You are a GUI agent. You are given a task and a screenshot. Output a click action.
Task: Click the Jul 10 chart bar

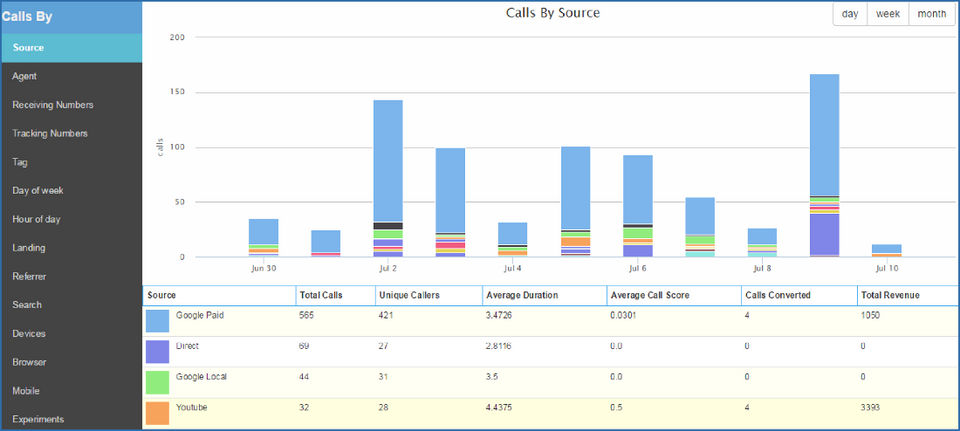(x=887, y=250)
